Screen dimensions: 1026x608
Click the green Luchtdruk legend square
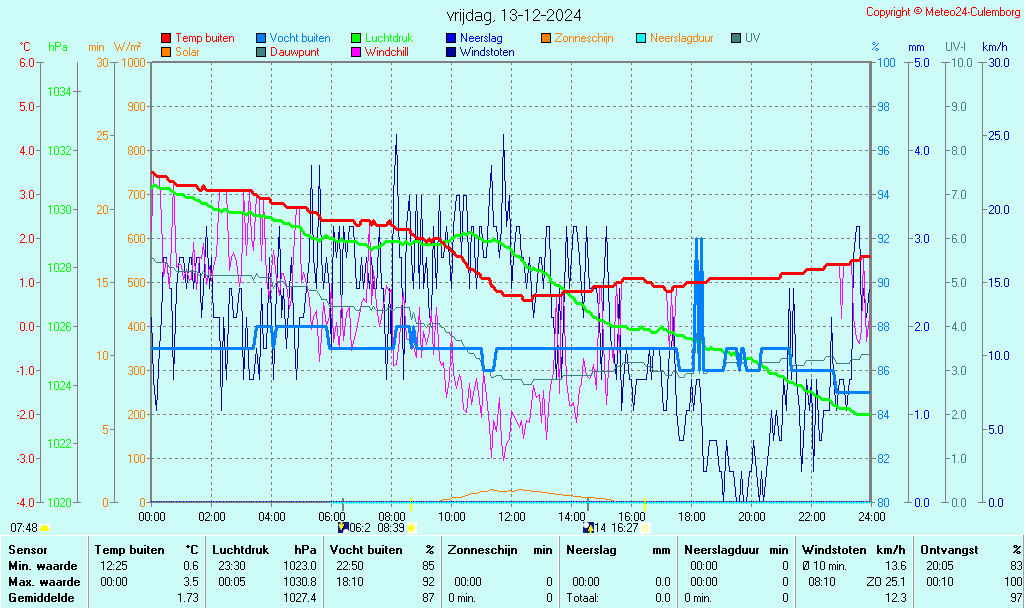point(356,38)
